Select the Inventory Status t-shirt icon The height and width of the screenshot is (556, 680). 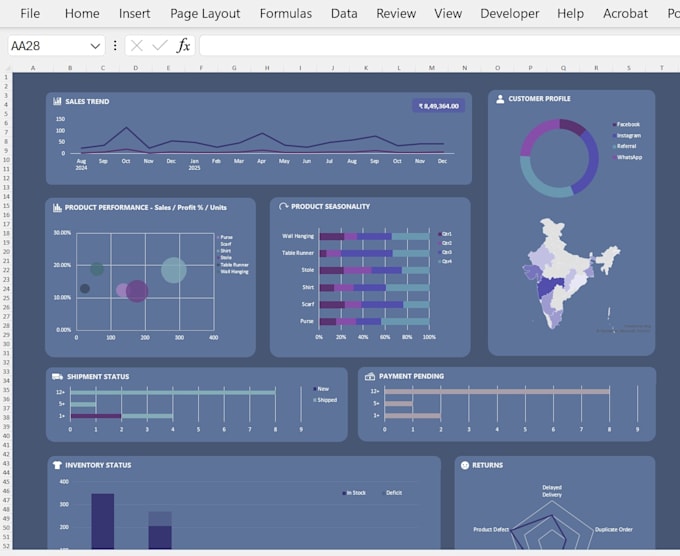(57, 465)
